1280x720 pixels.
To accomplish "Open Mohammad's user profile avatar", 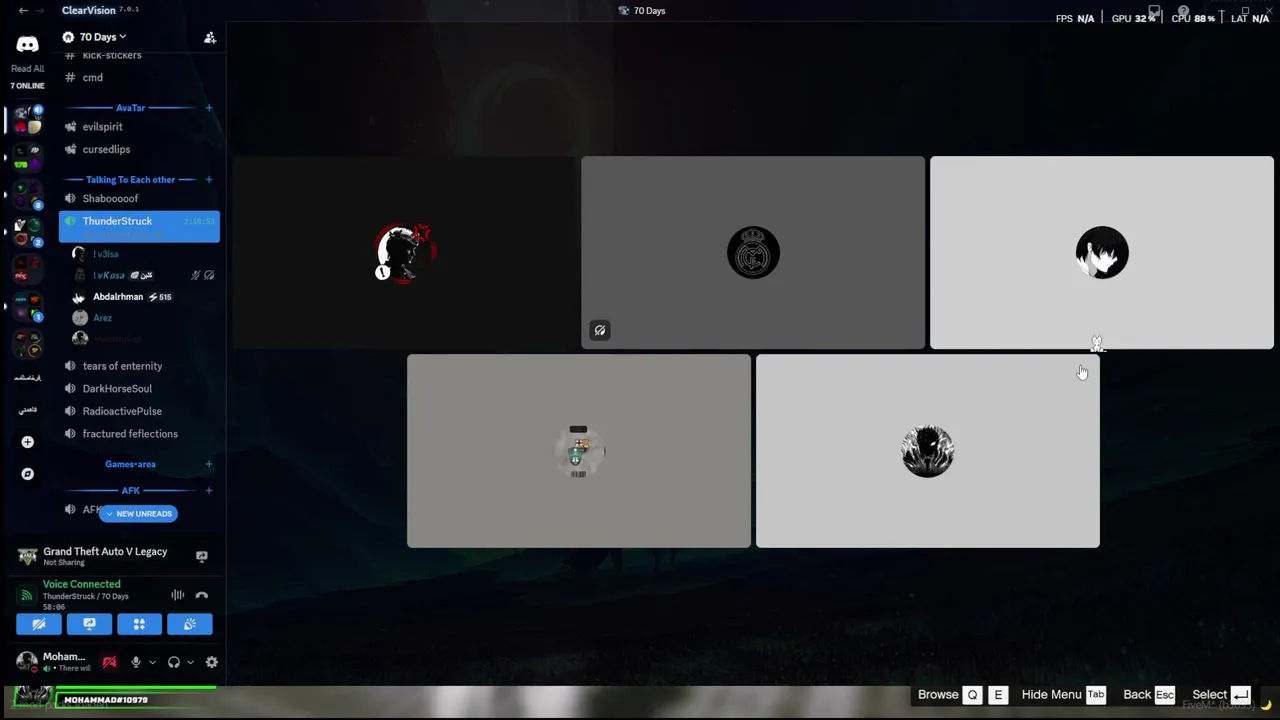I will pyautogui.click(x=27, y=662).
